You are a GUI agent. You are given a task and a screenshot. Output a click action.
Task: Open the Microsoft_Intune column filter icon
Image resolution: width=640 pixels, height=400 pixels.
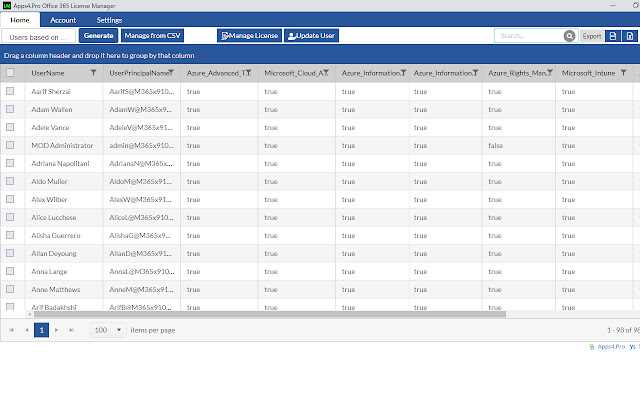pos(624,73)
